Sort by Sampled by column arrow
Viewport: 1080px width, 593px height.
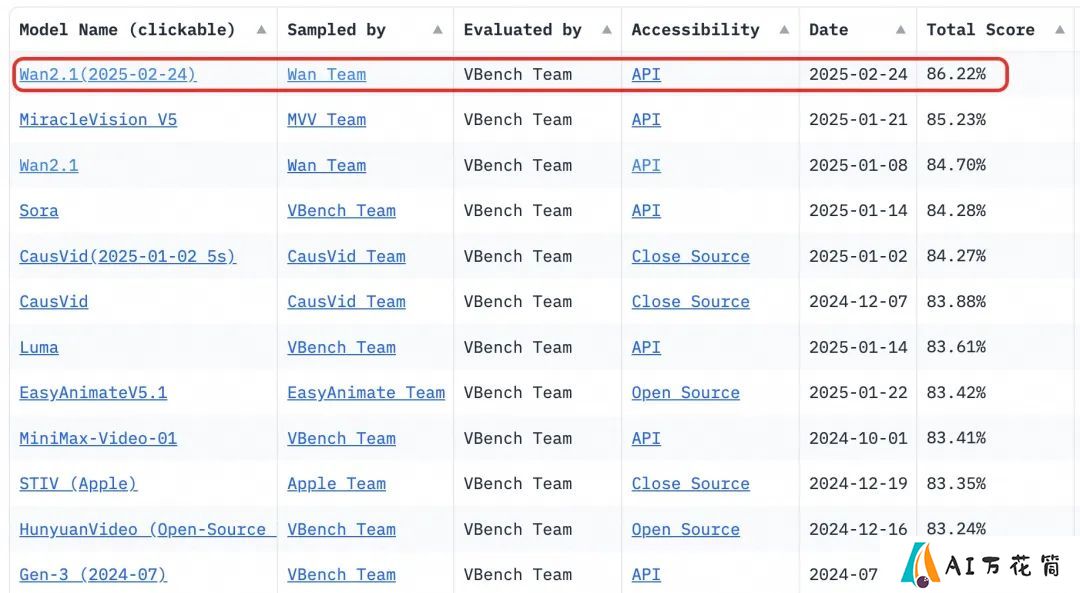click(x=437, y=30)
